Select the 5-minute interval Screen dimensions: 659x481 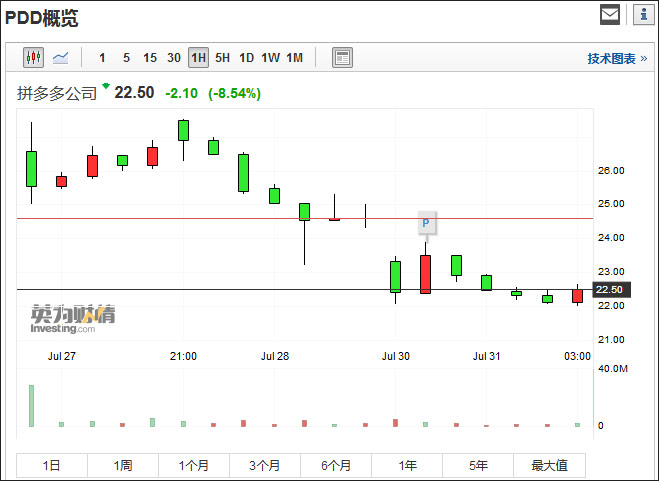point(126,58)
